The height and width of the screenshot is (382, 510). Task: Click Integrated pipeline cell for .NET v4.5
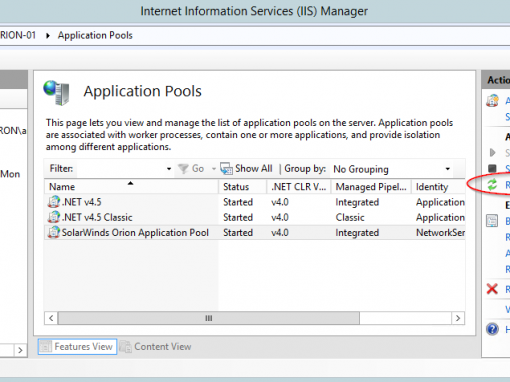click(357, 202)
